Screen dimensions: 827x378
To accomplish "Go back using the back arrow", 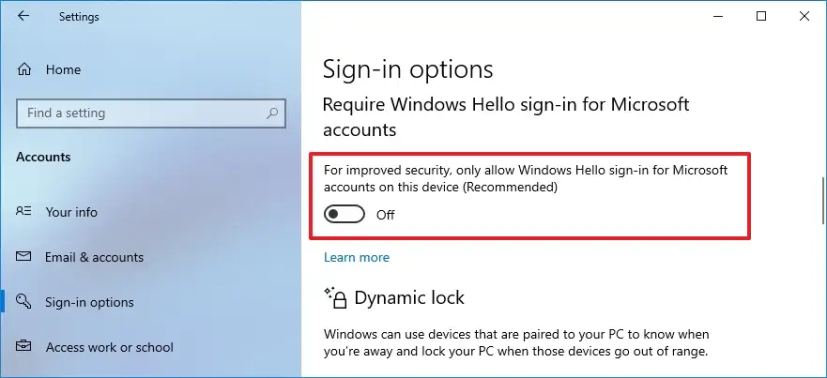I will (x=23, y=16).
